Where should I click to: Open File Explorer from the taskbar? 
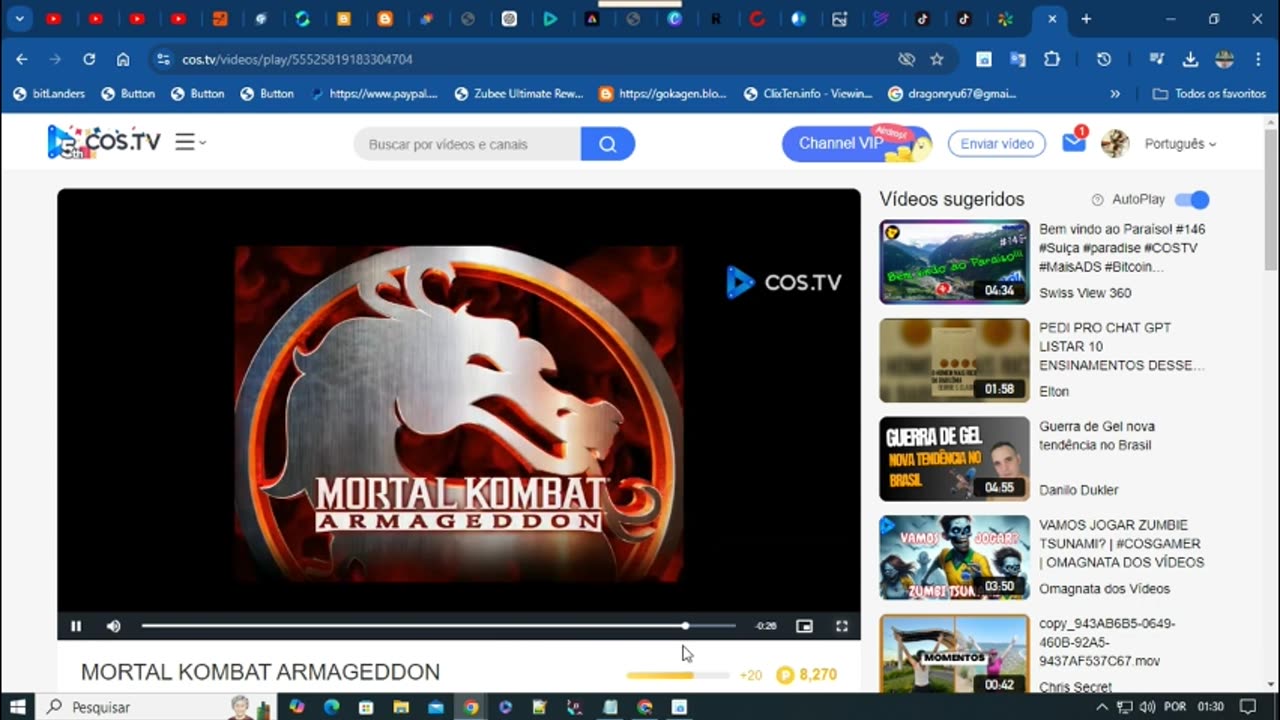click(401, 707)
